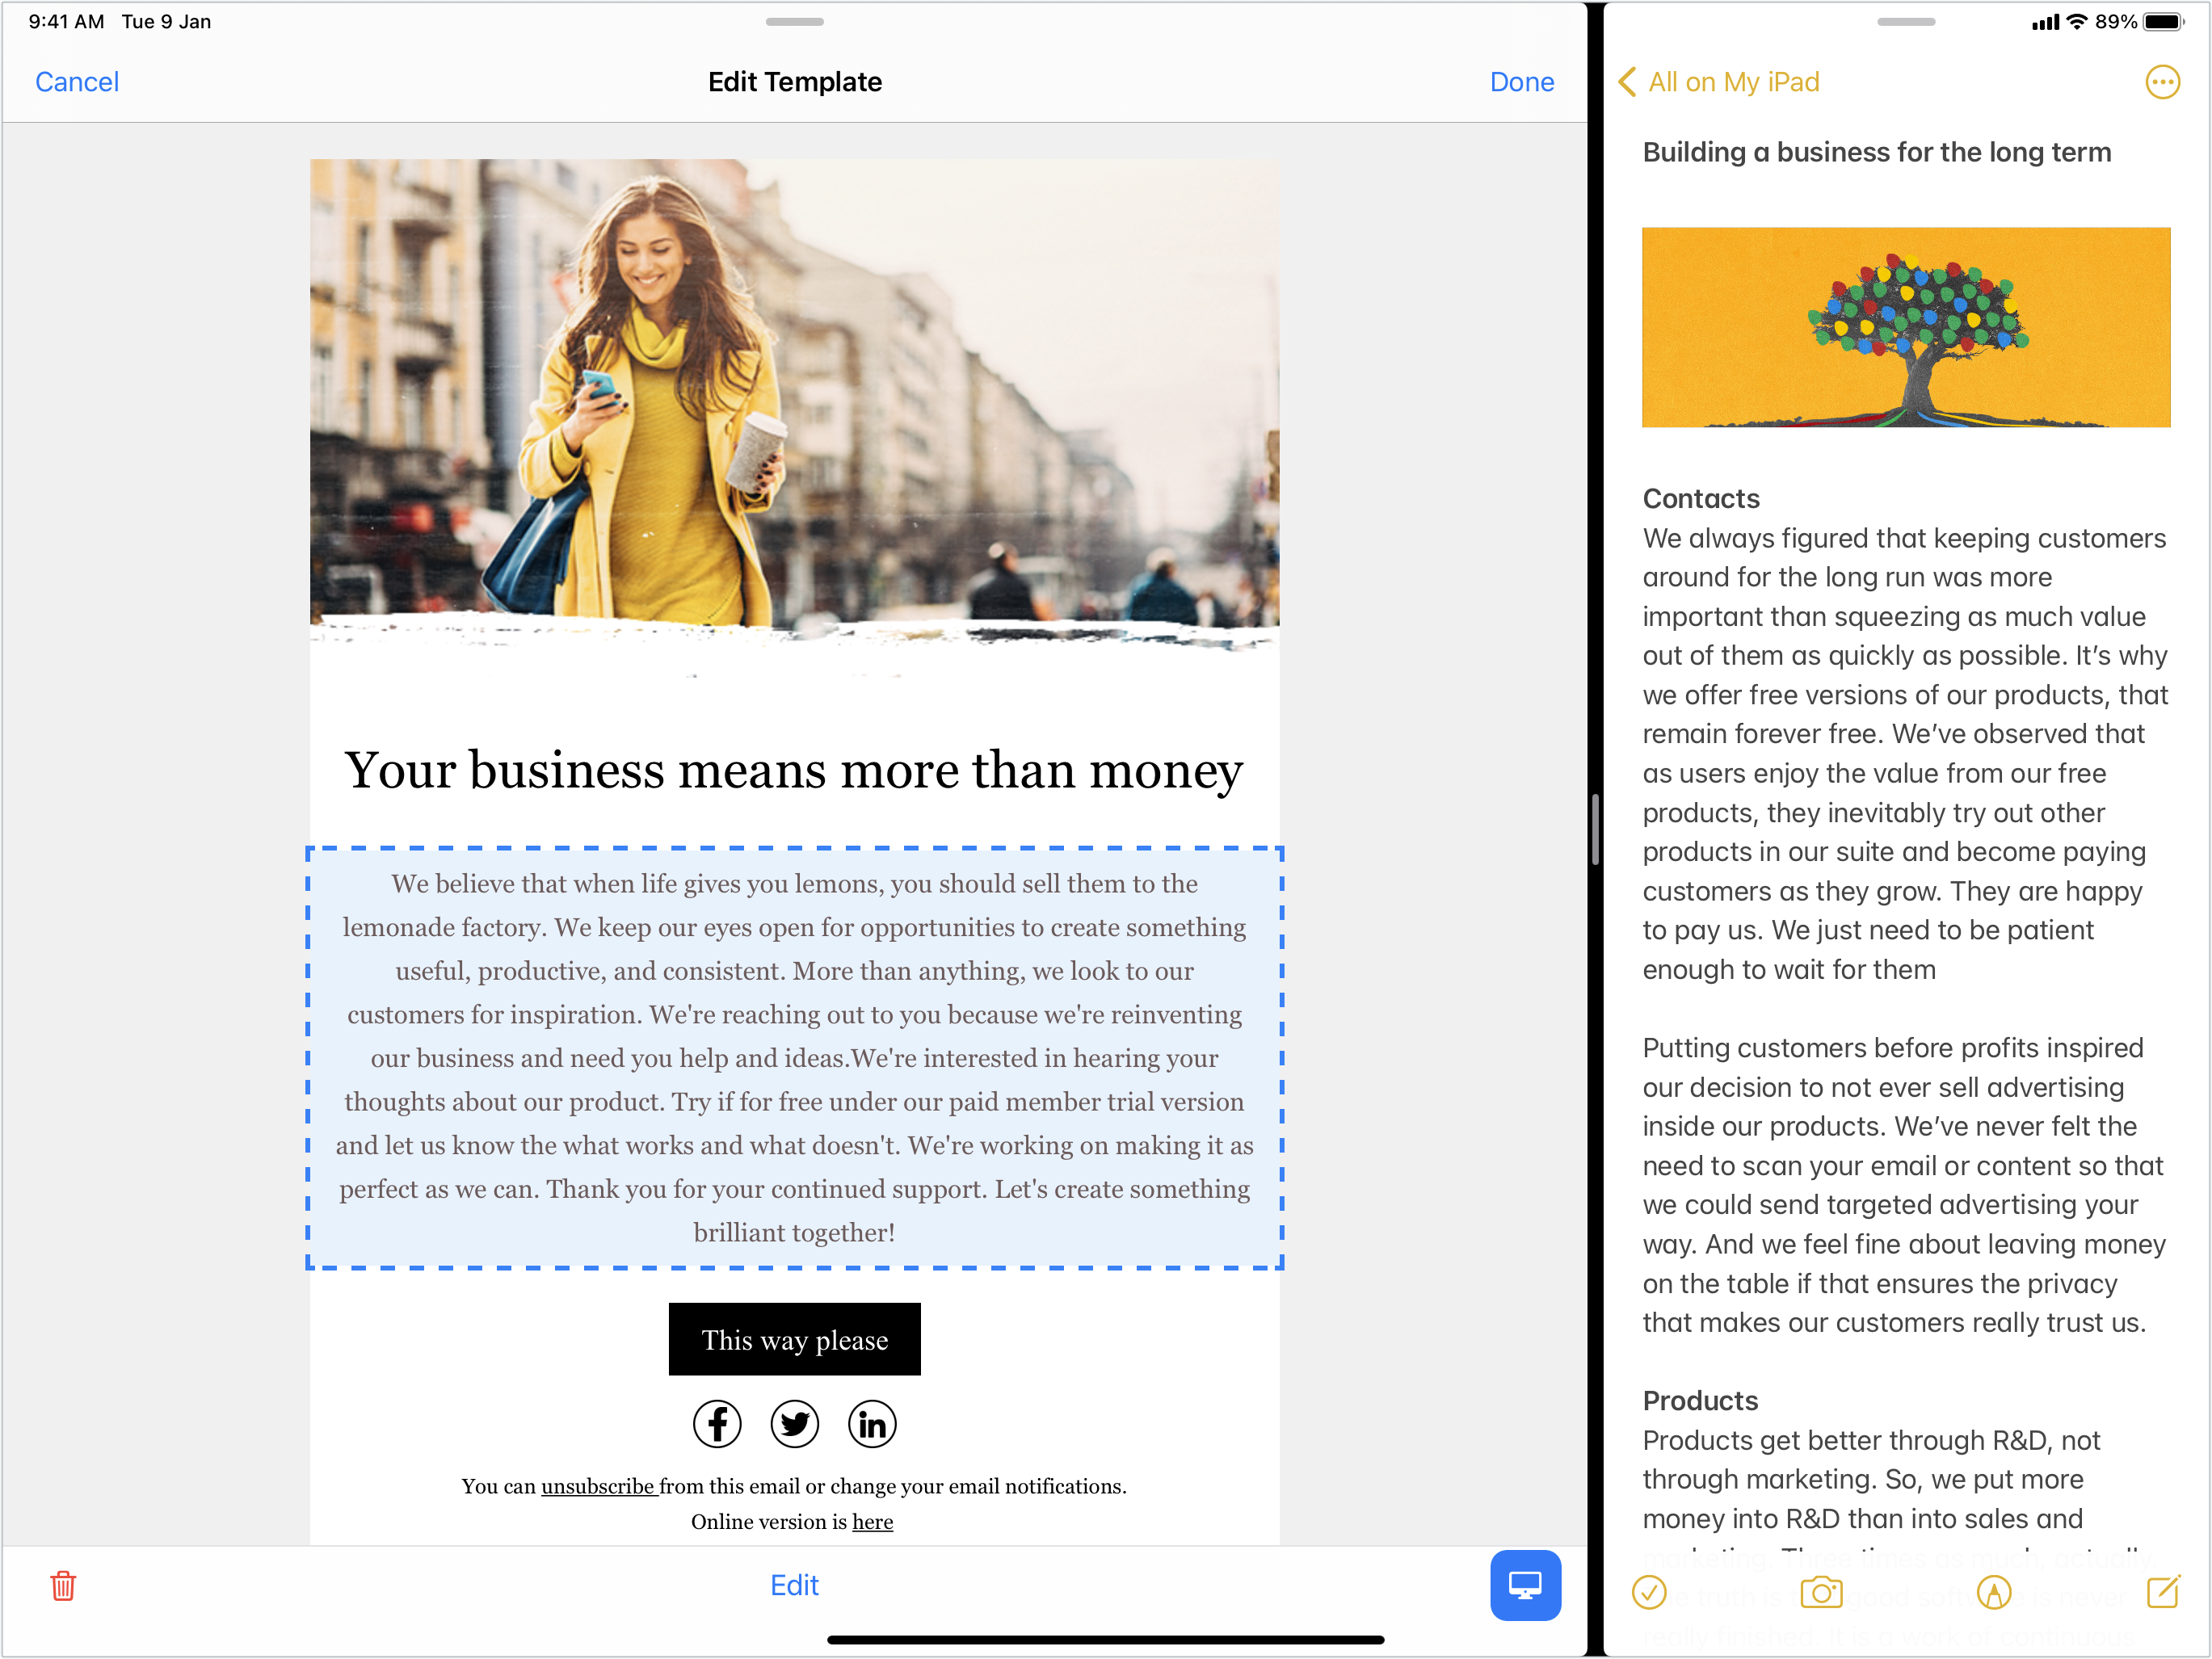This screenshot has width=2212, height=1659.
Task: Click the delete template trash icon
Action: 63,1585
